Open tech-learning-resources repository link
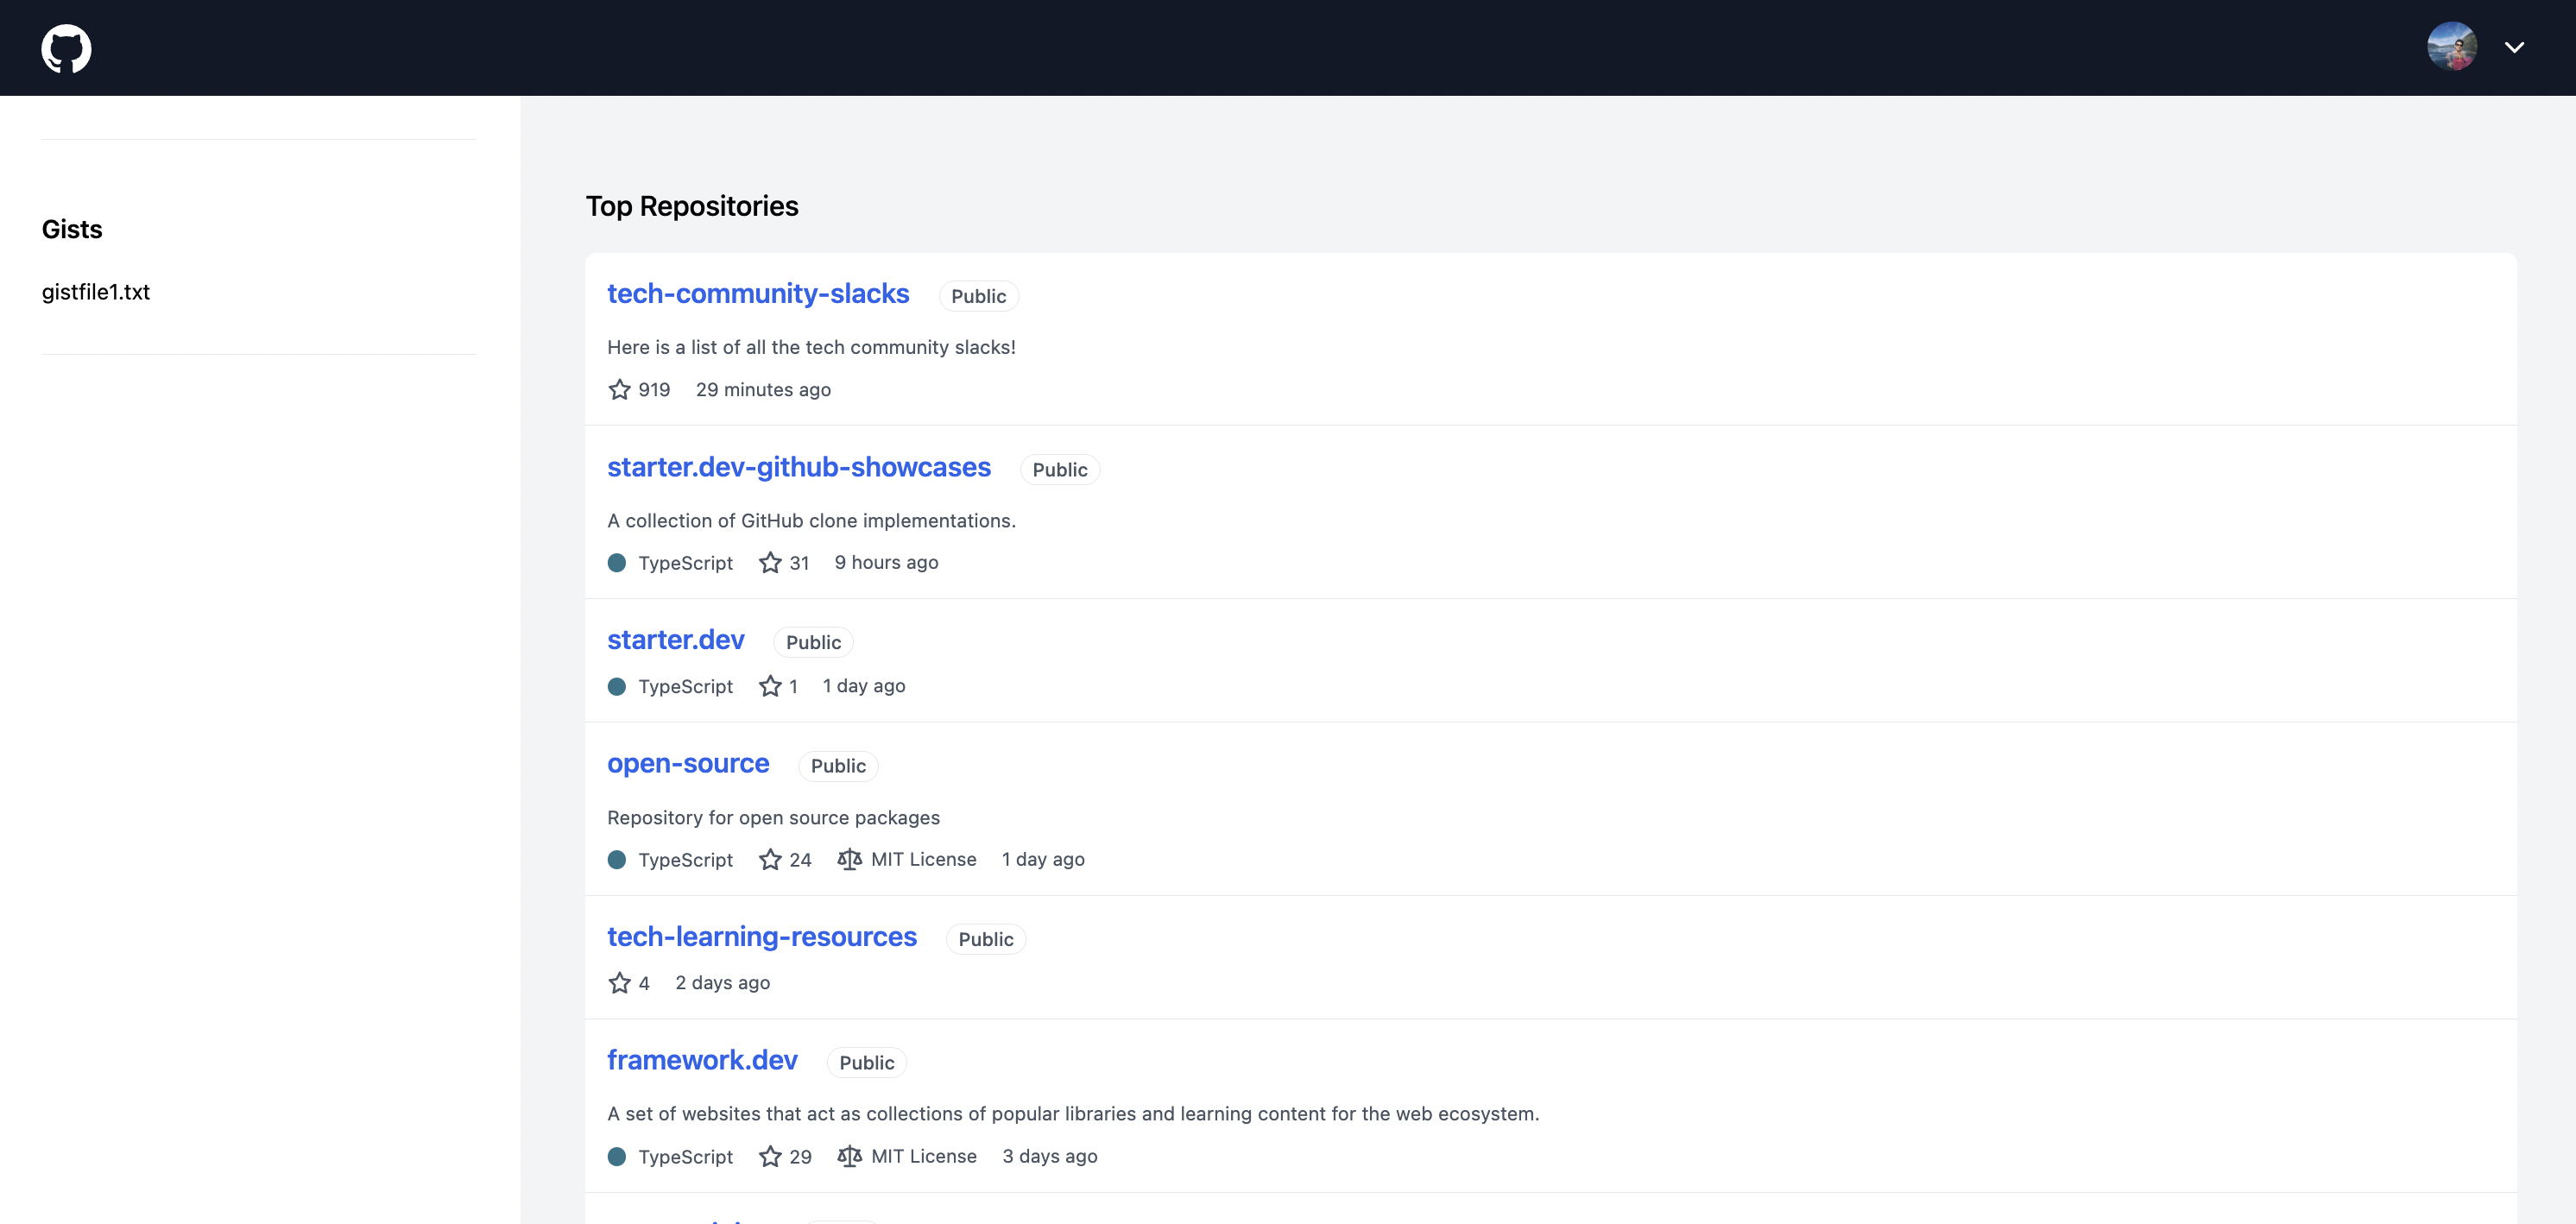 [761, 937]
